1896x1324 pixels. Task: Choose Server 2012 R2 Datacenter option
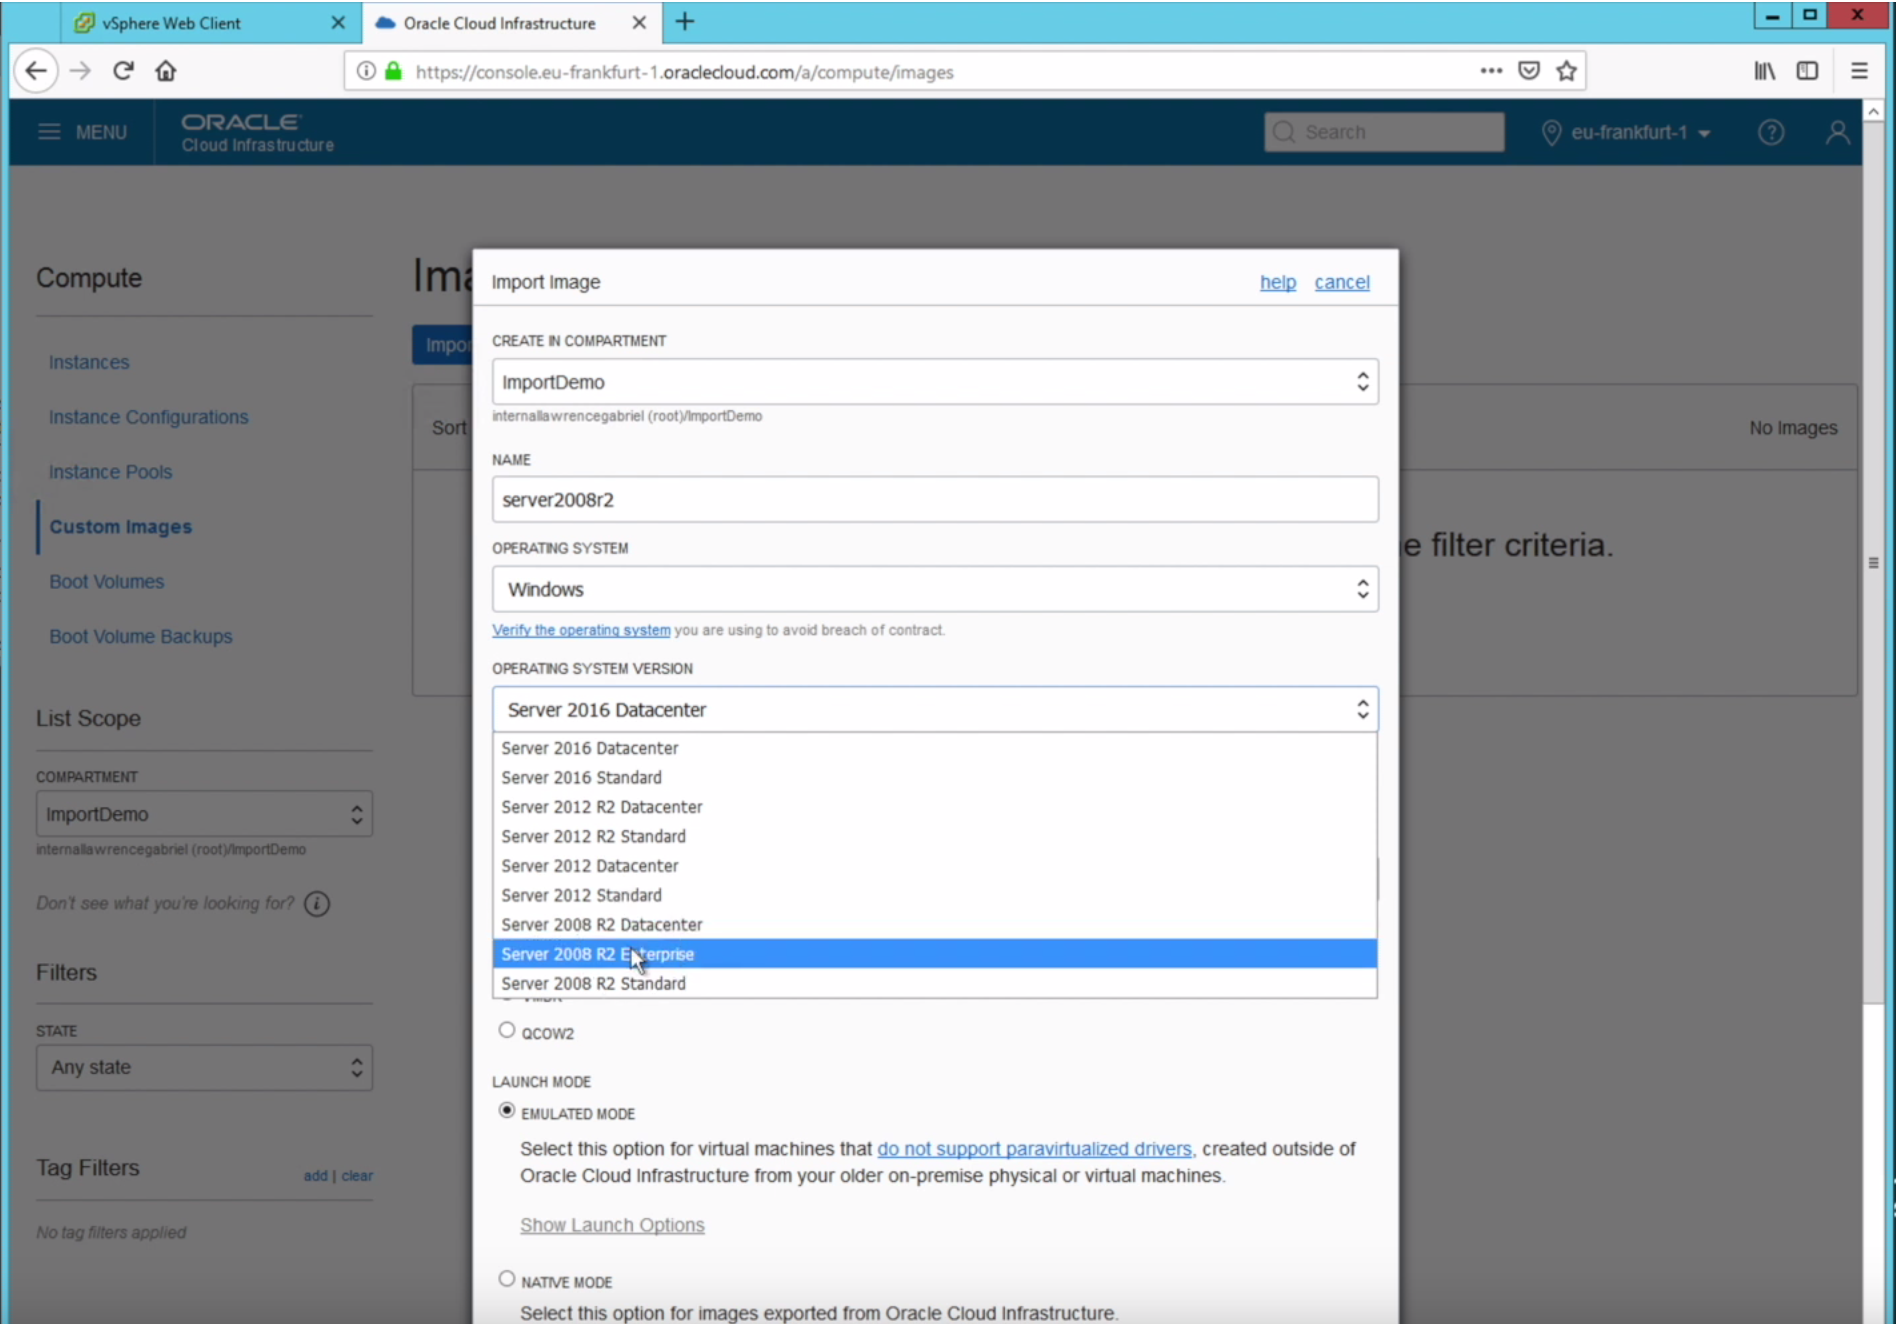[935, 807]
